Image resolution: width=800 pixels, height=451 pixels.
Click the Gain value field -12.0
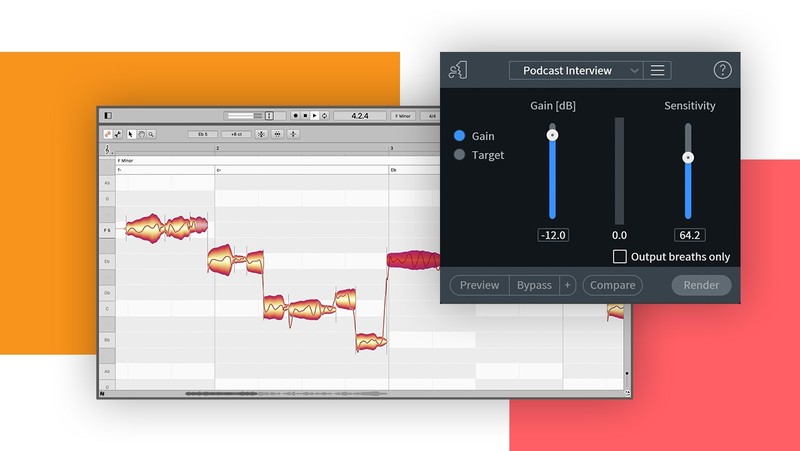point(553,235)
